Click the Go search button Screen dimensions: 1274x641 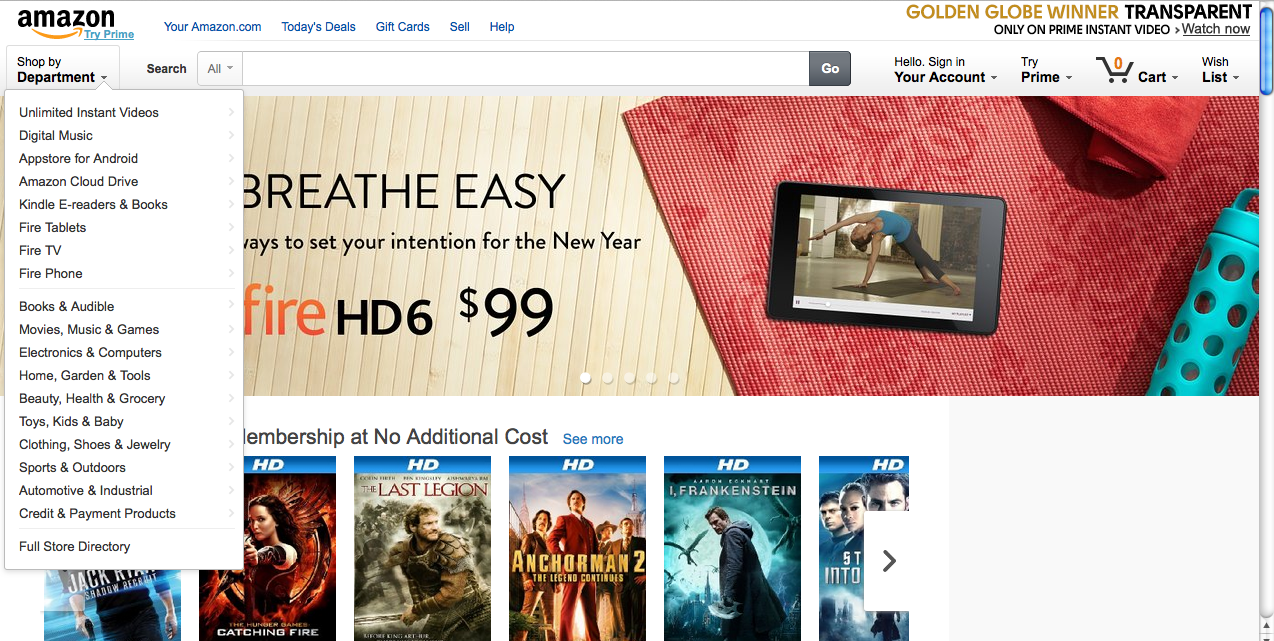[830, 69]
